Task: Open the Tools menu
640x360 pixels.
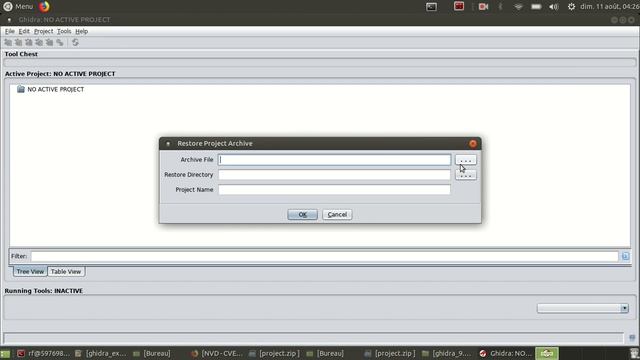Action: (x=64, y=31)
